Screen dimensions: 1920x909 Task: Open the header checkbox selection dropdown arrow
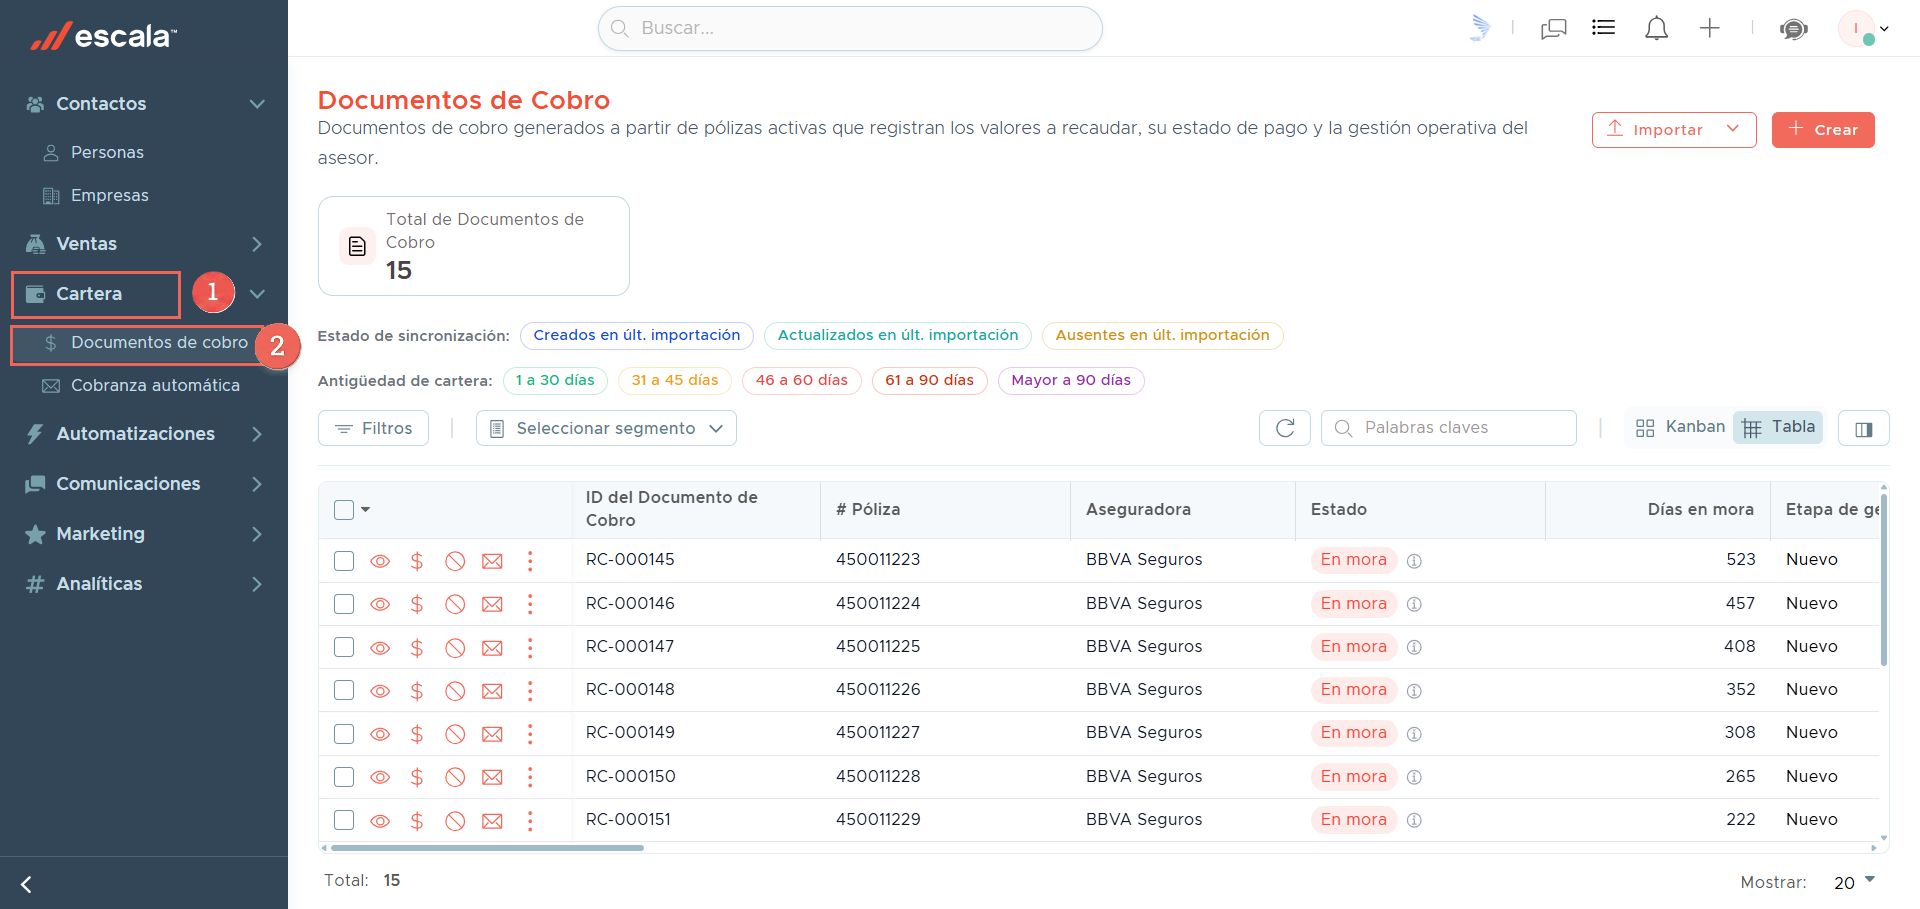(x=366, y=510)
